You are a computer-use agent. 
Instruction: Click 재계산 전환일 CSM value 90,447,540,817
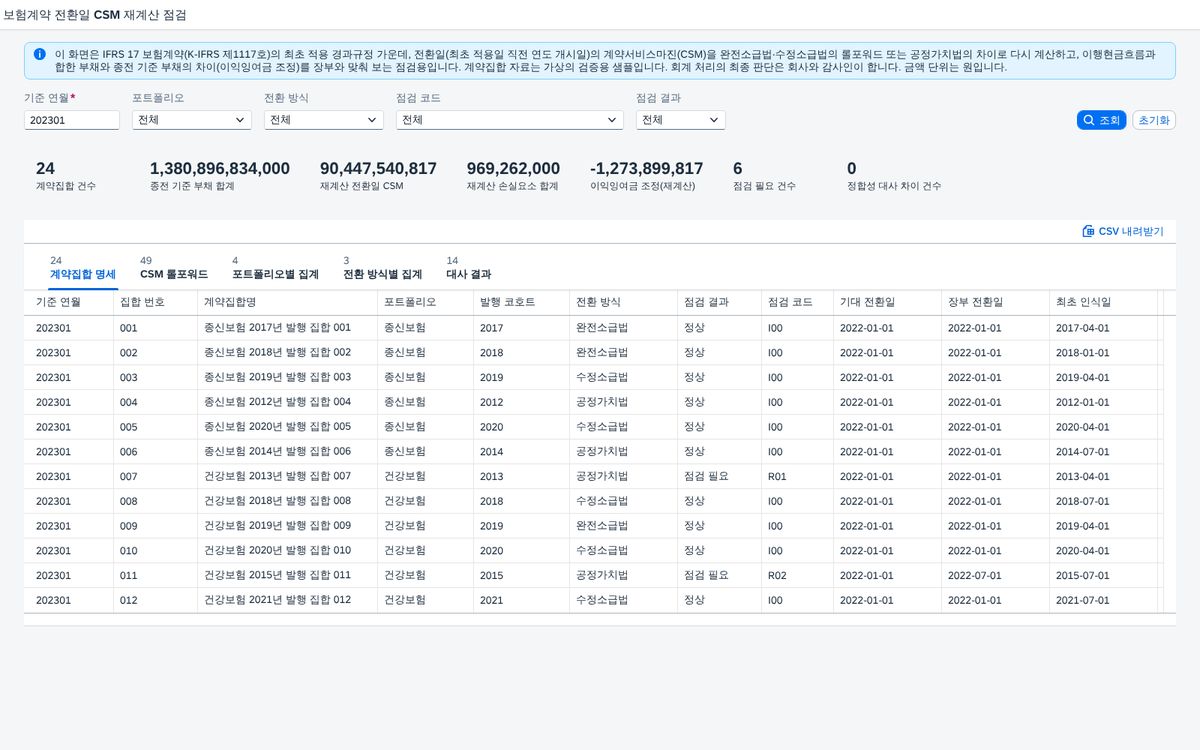(378, 169)
